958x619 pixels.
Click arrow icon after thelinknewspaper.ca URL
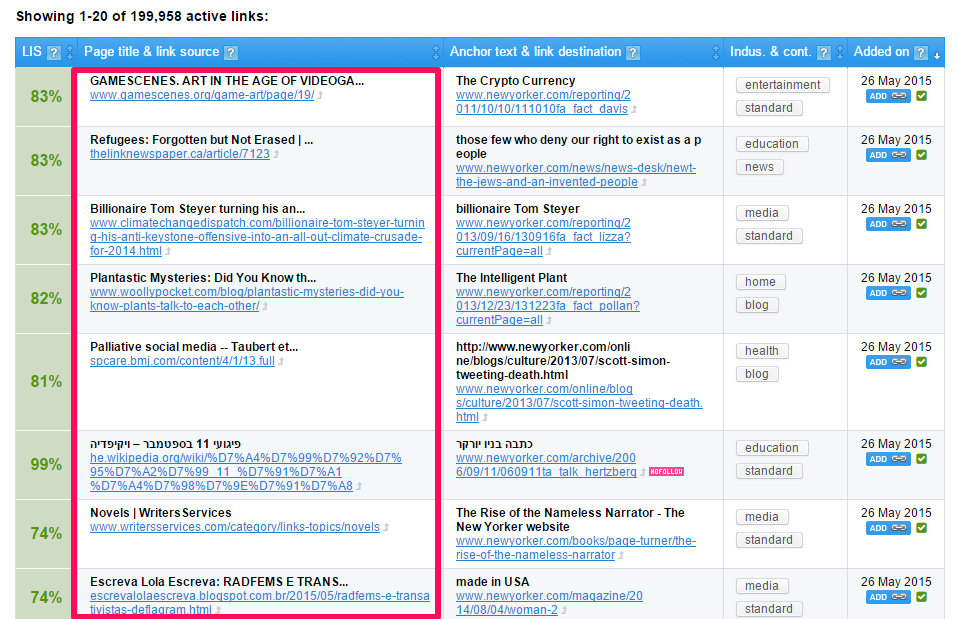click(276, 155)
